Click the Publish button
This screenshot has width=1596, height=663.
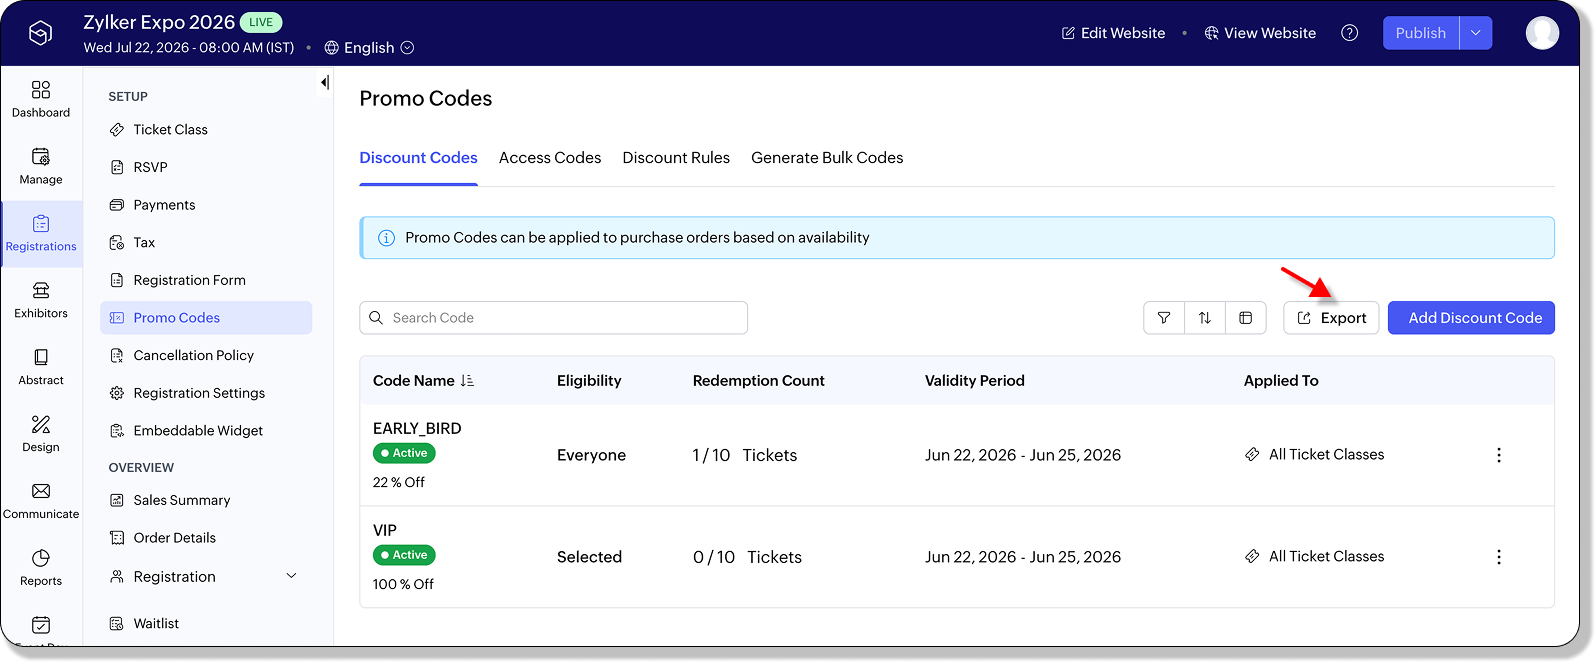[1421, 33]
